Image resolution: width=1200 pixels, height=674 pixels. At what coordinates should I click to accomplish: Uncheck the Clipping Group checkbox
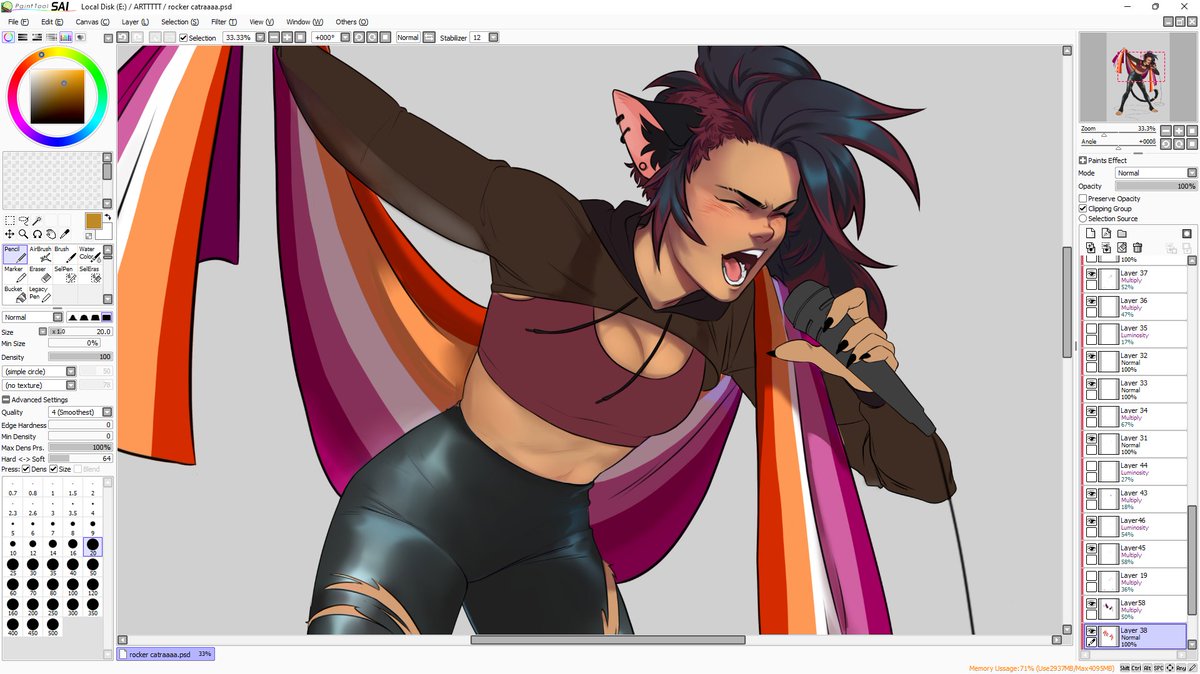(1083, 208)
